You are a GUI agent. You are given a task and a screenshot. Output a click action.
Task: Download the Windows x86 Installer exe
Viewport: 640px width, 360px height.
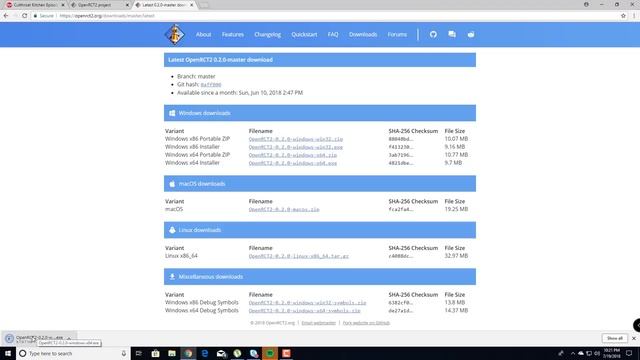296,147
